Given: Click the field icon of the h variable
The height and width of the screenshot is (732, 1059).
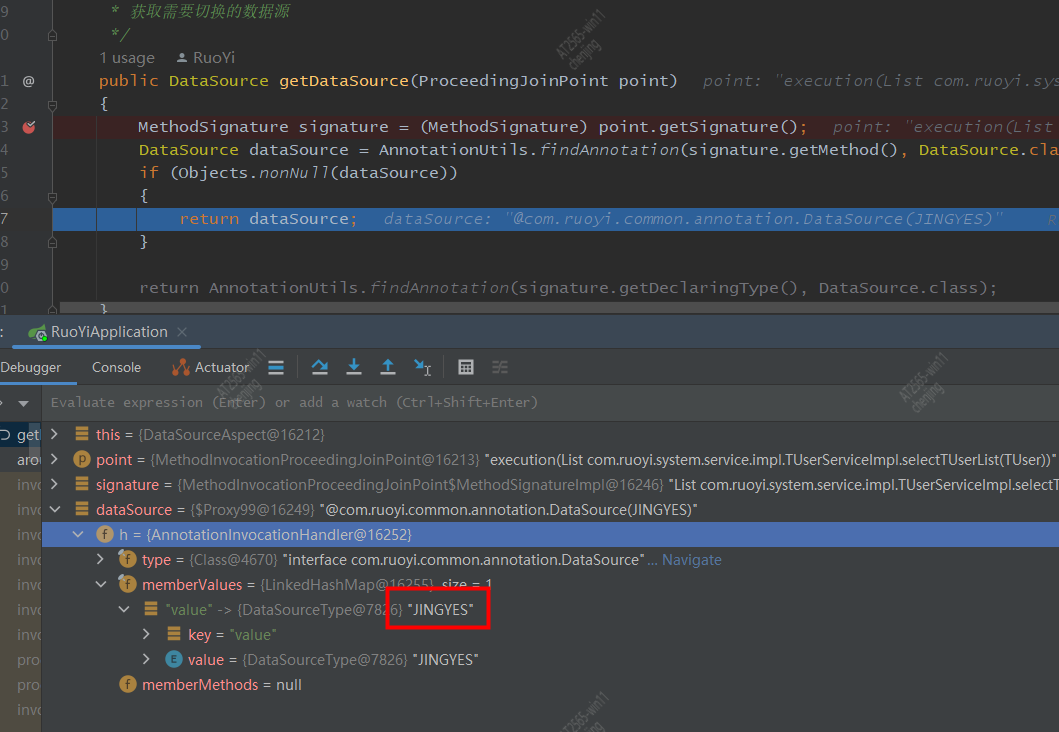Looking at the screenshot, I should pos(105,534).
